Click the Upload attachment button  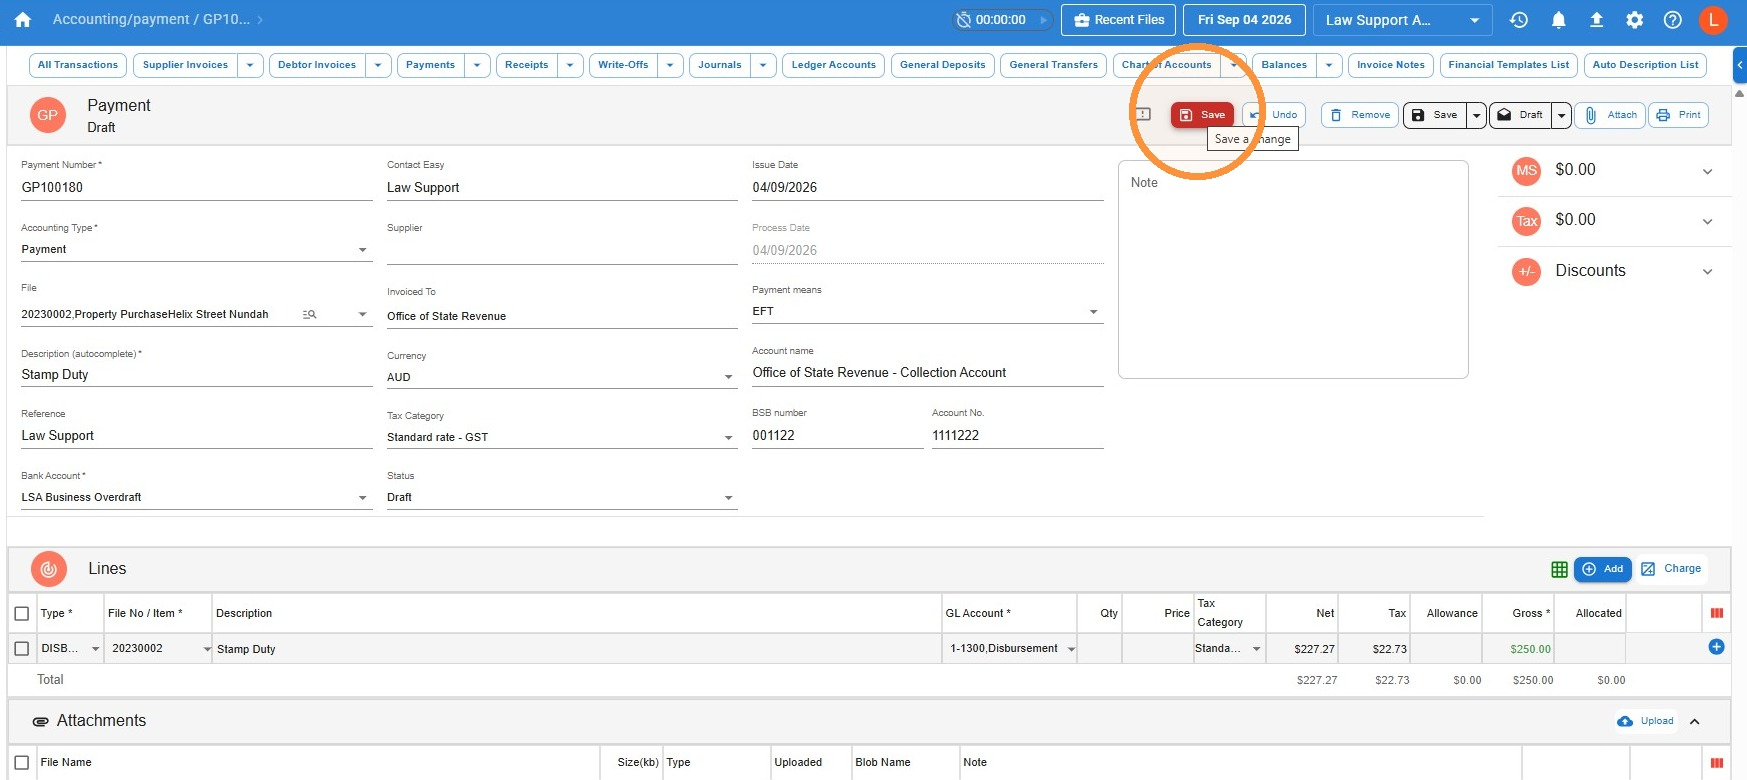coord(1645,721)
